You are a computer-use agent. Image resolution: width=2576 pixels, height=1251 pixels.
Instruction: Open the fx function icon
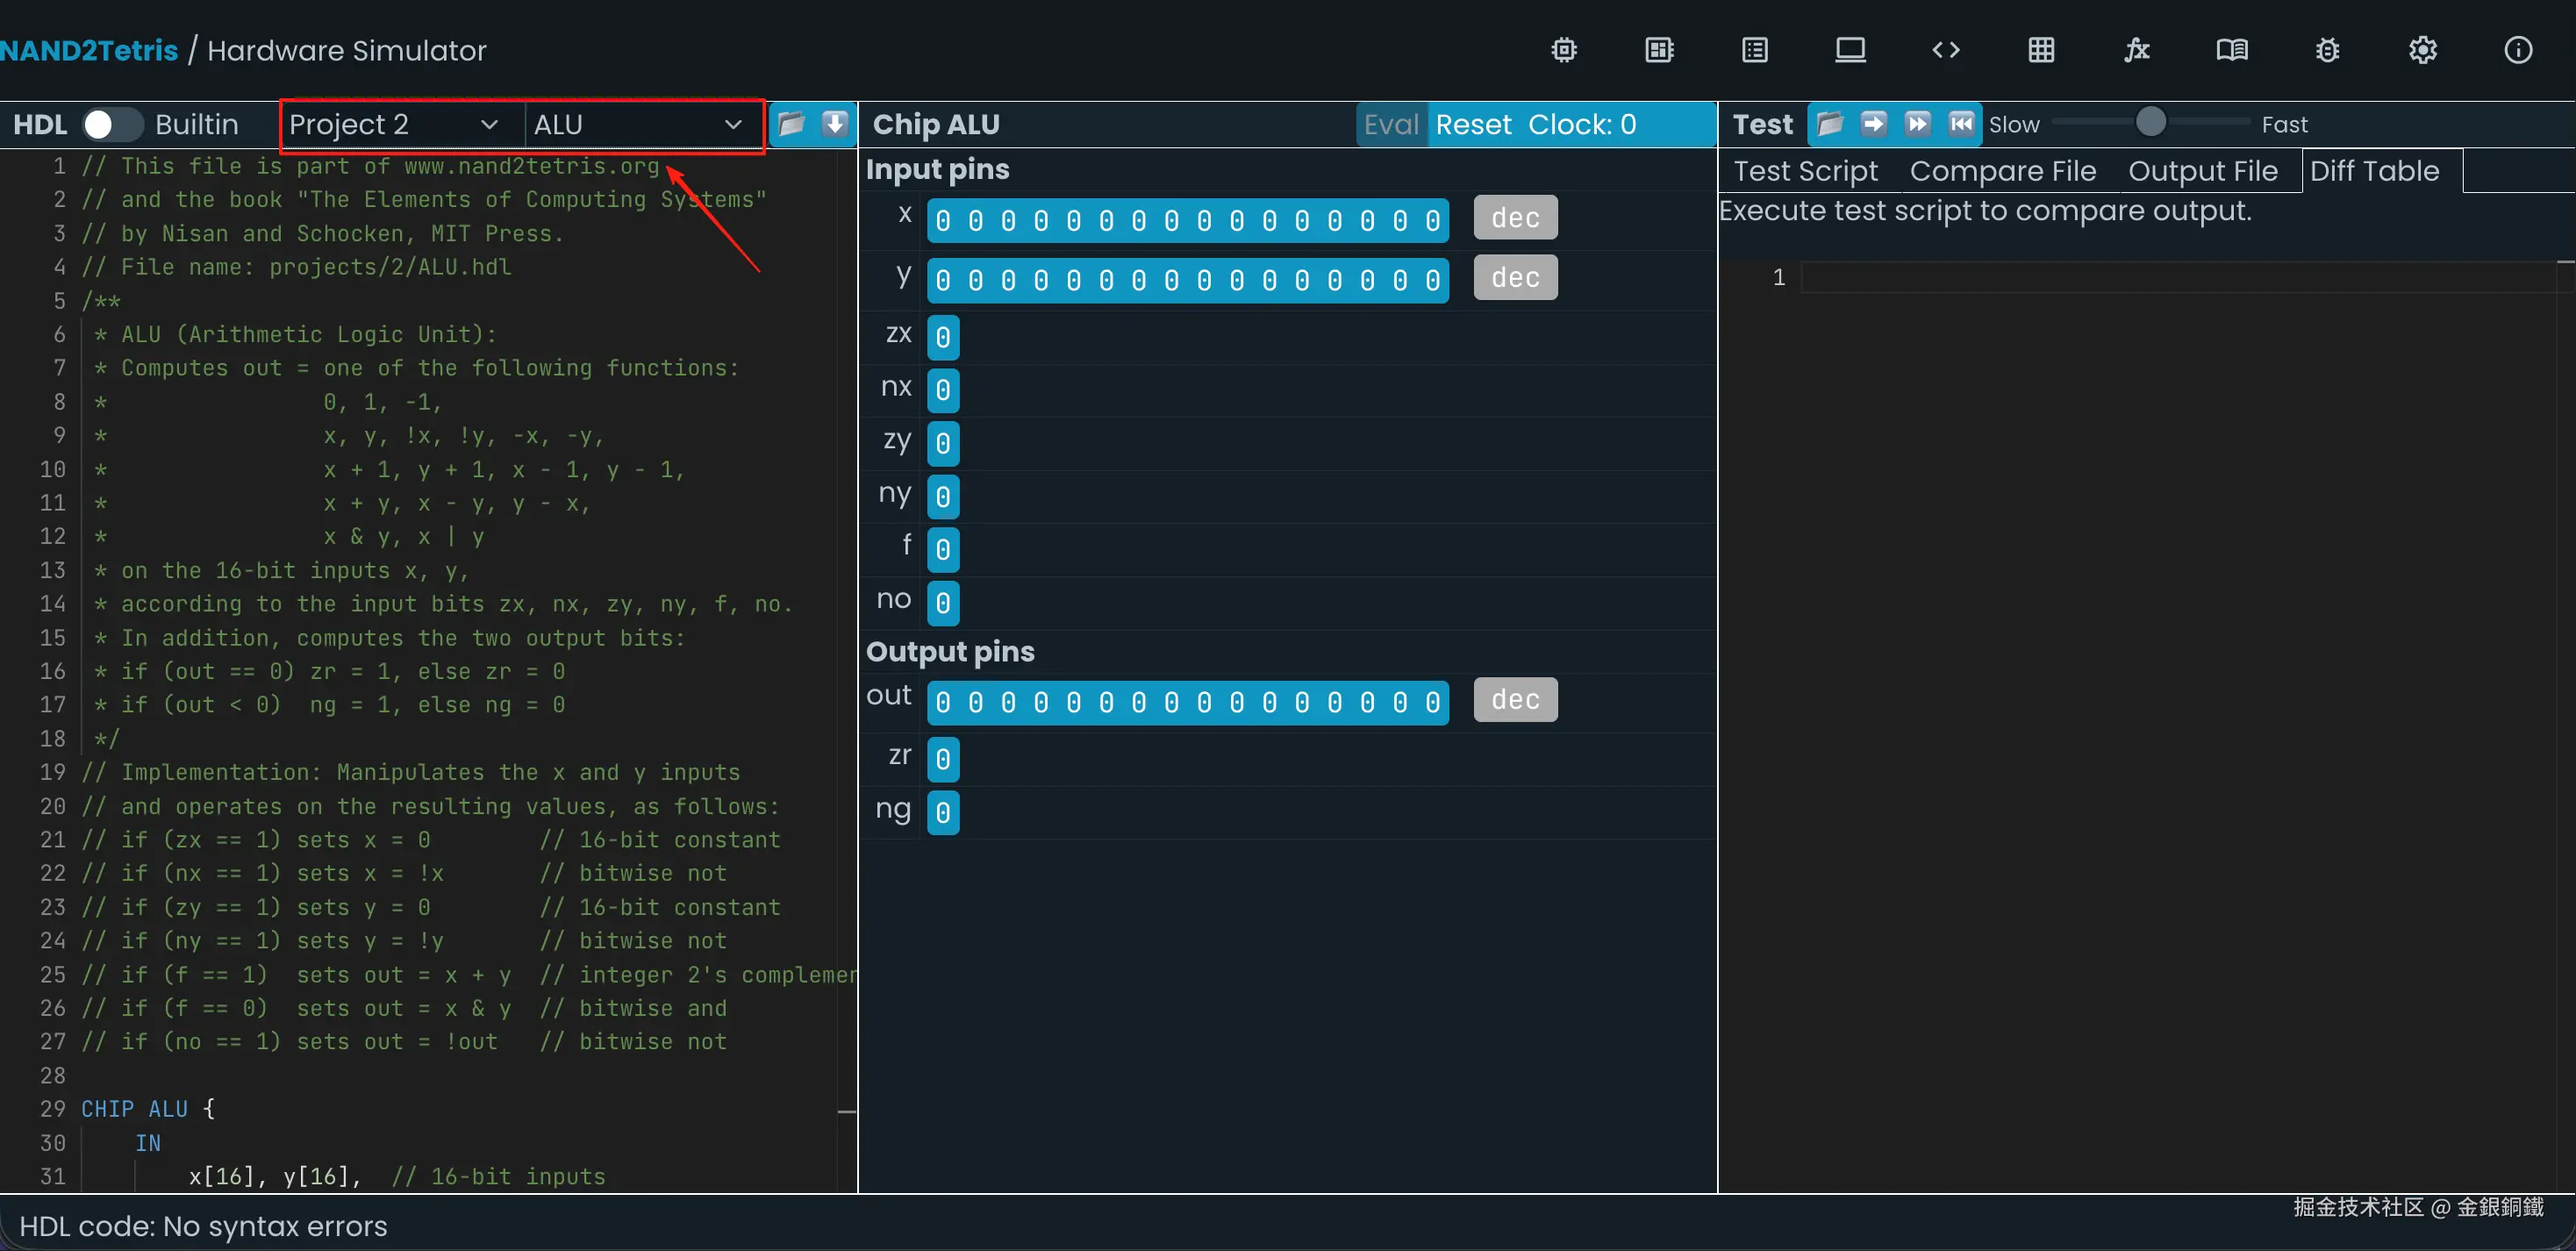coord(2136,50)
